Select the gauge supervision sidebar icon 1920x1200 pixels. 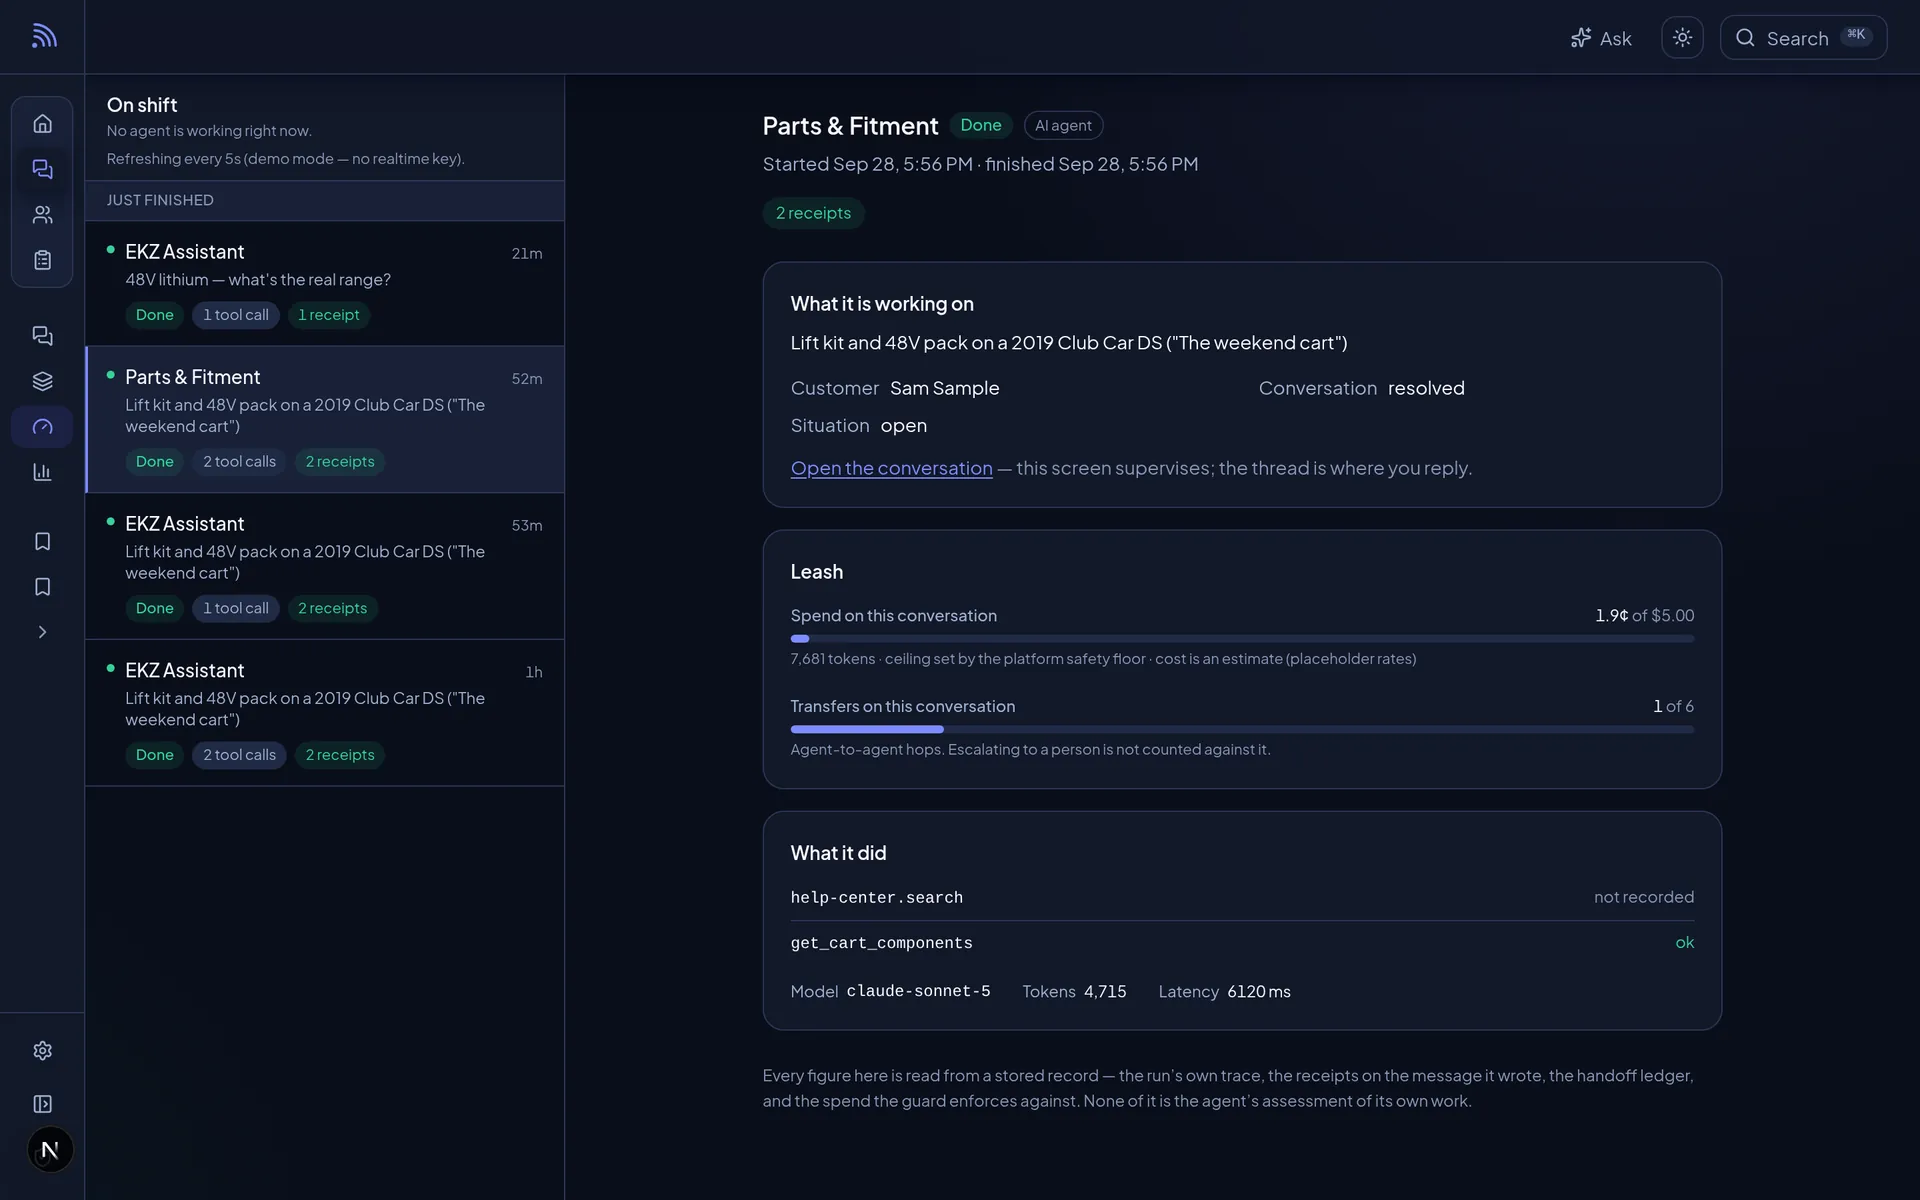[x=42, y=427]
